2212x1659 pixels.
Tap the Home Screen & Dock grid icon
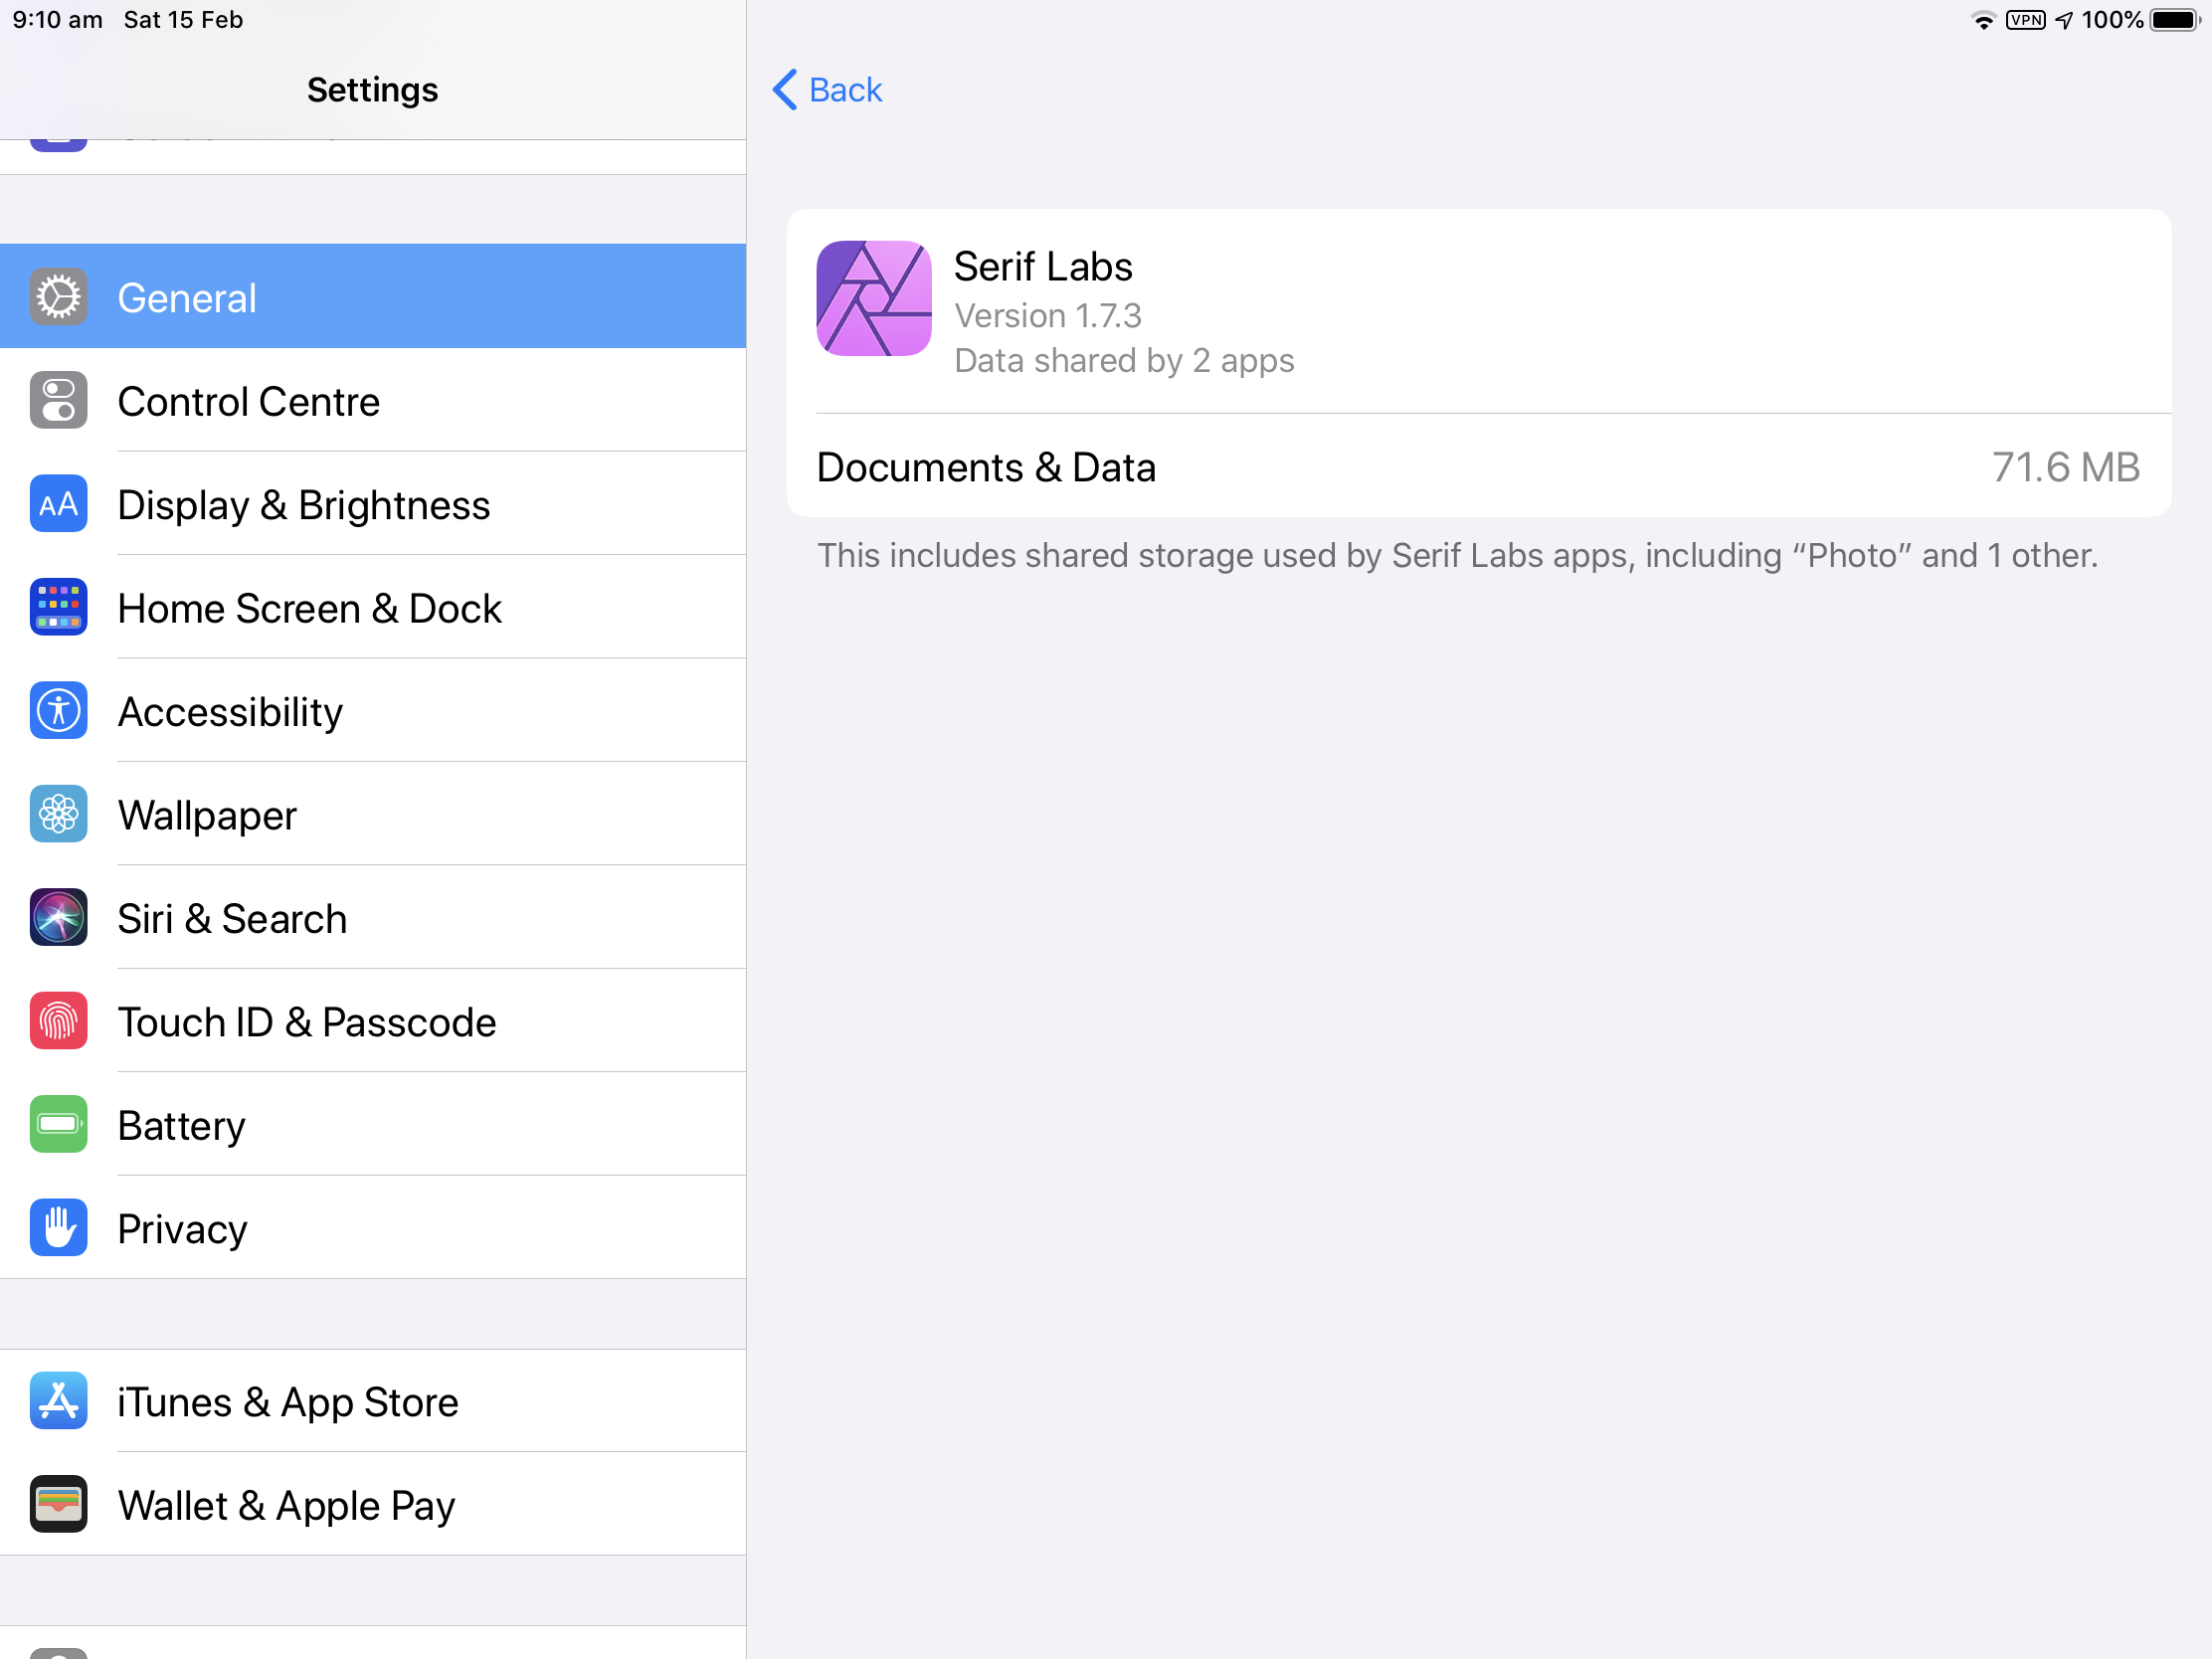[x=58, y=607]
